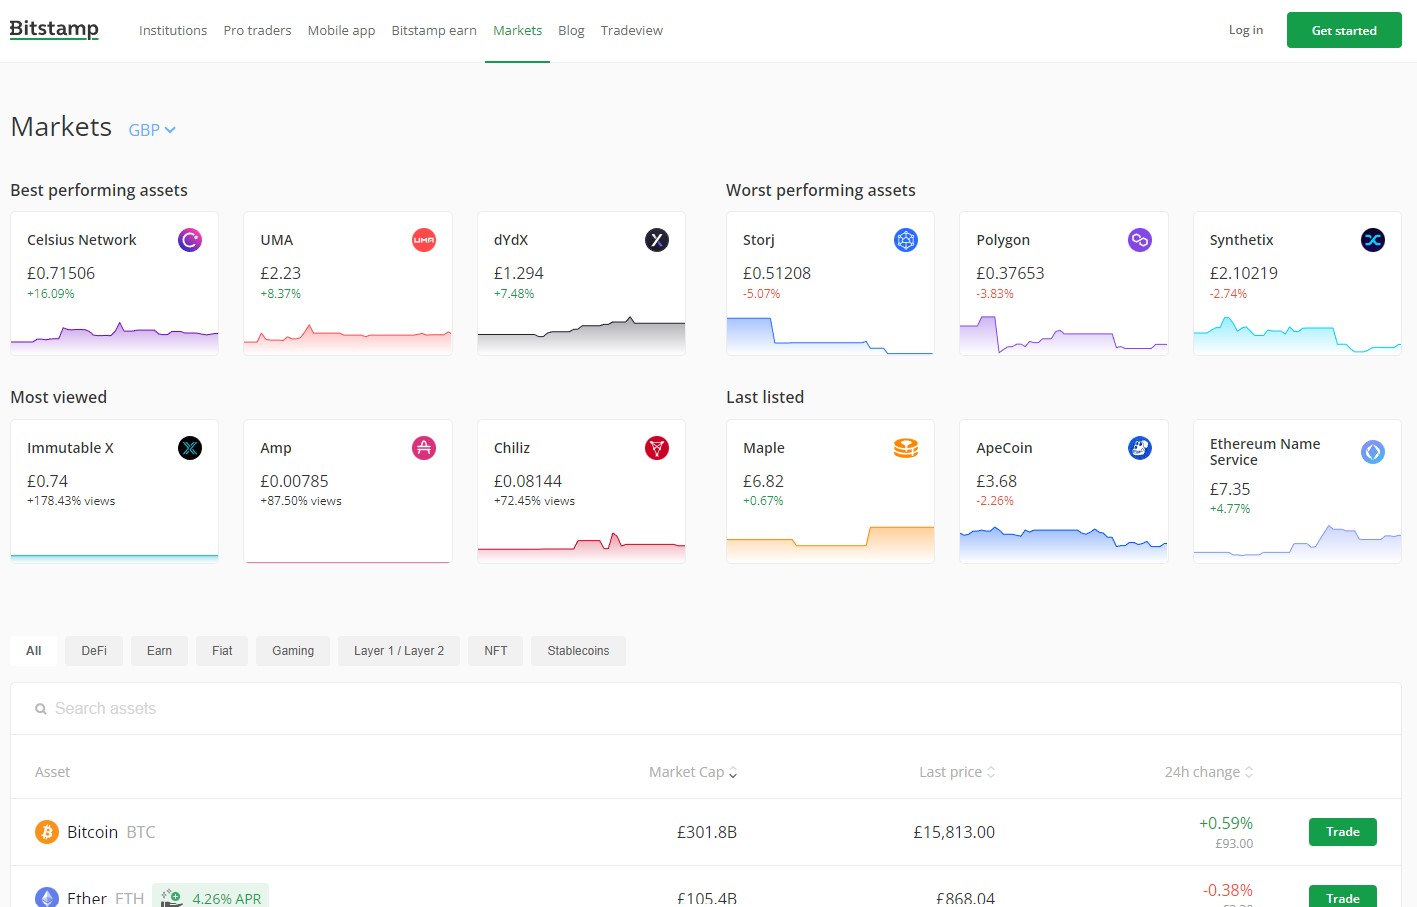Click Bitcoin price £15,813.00
Screen dimensions: 1417x907
point(954,832)
